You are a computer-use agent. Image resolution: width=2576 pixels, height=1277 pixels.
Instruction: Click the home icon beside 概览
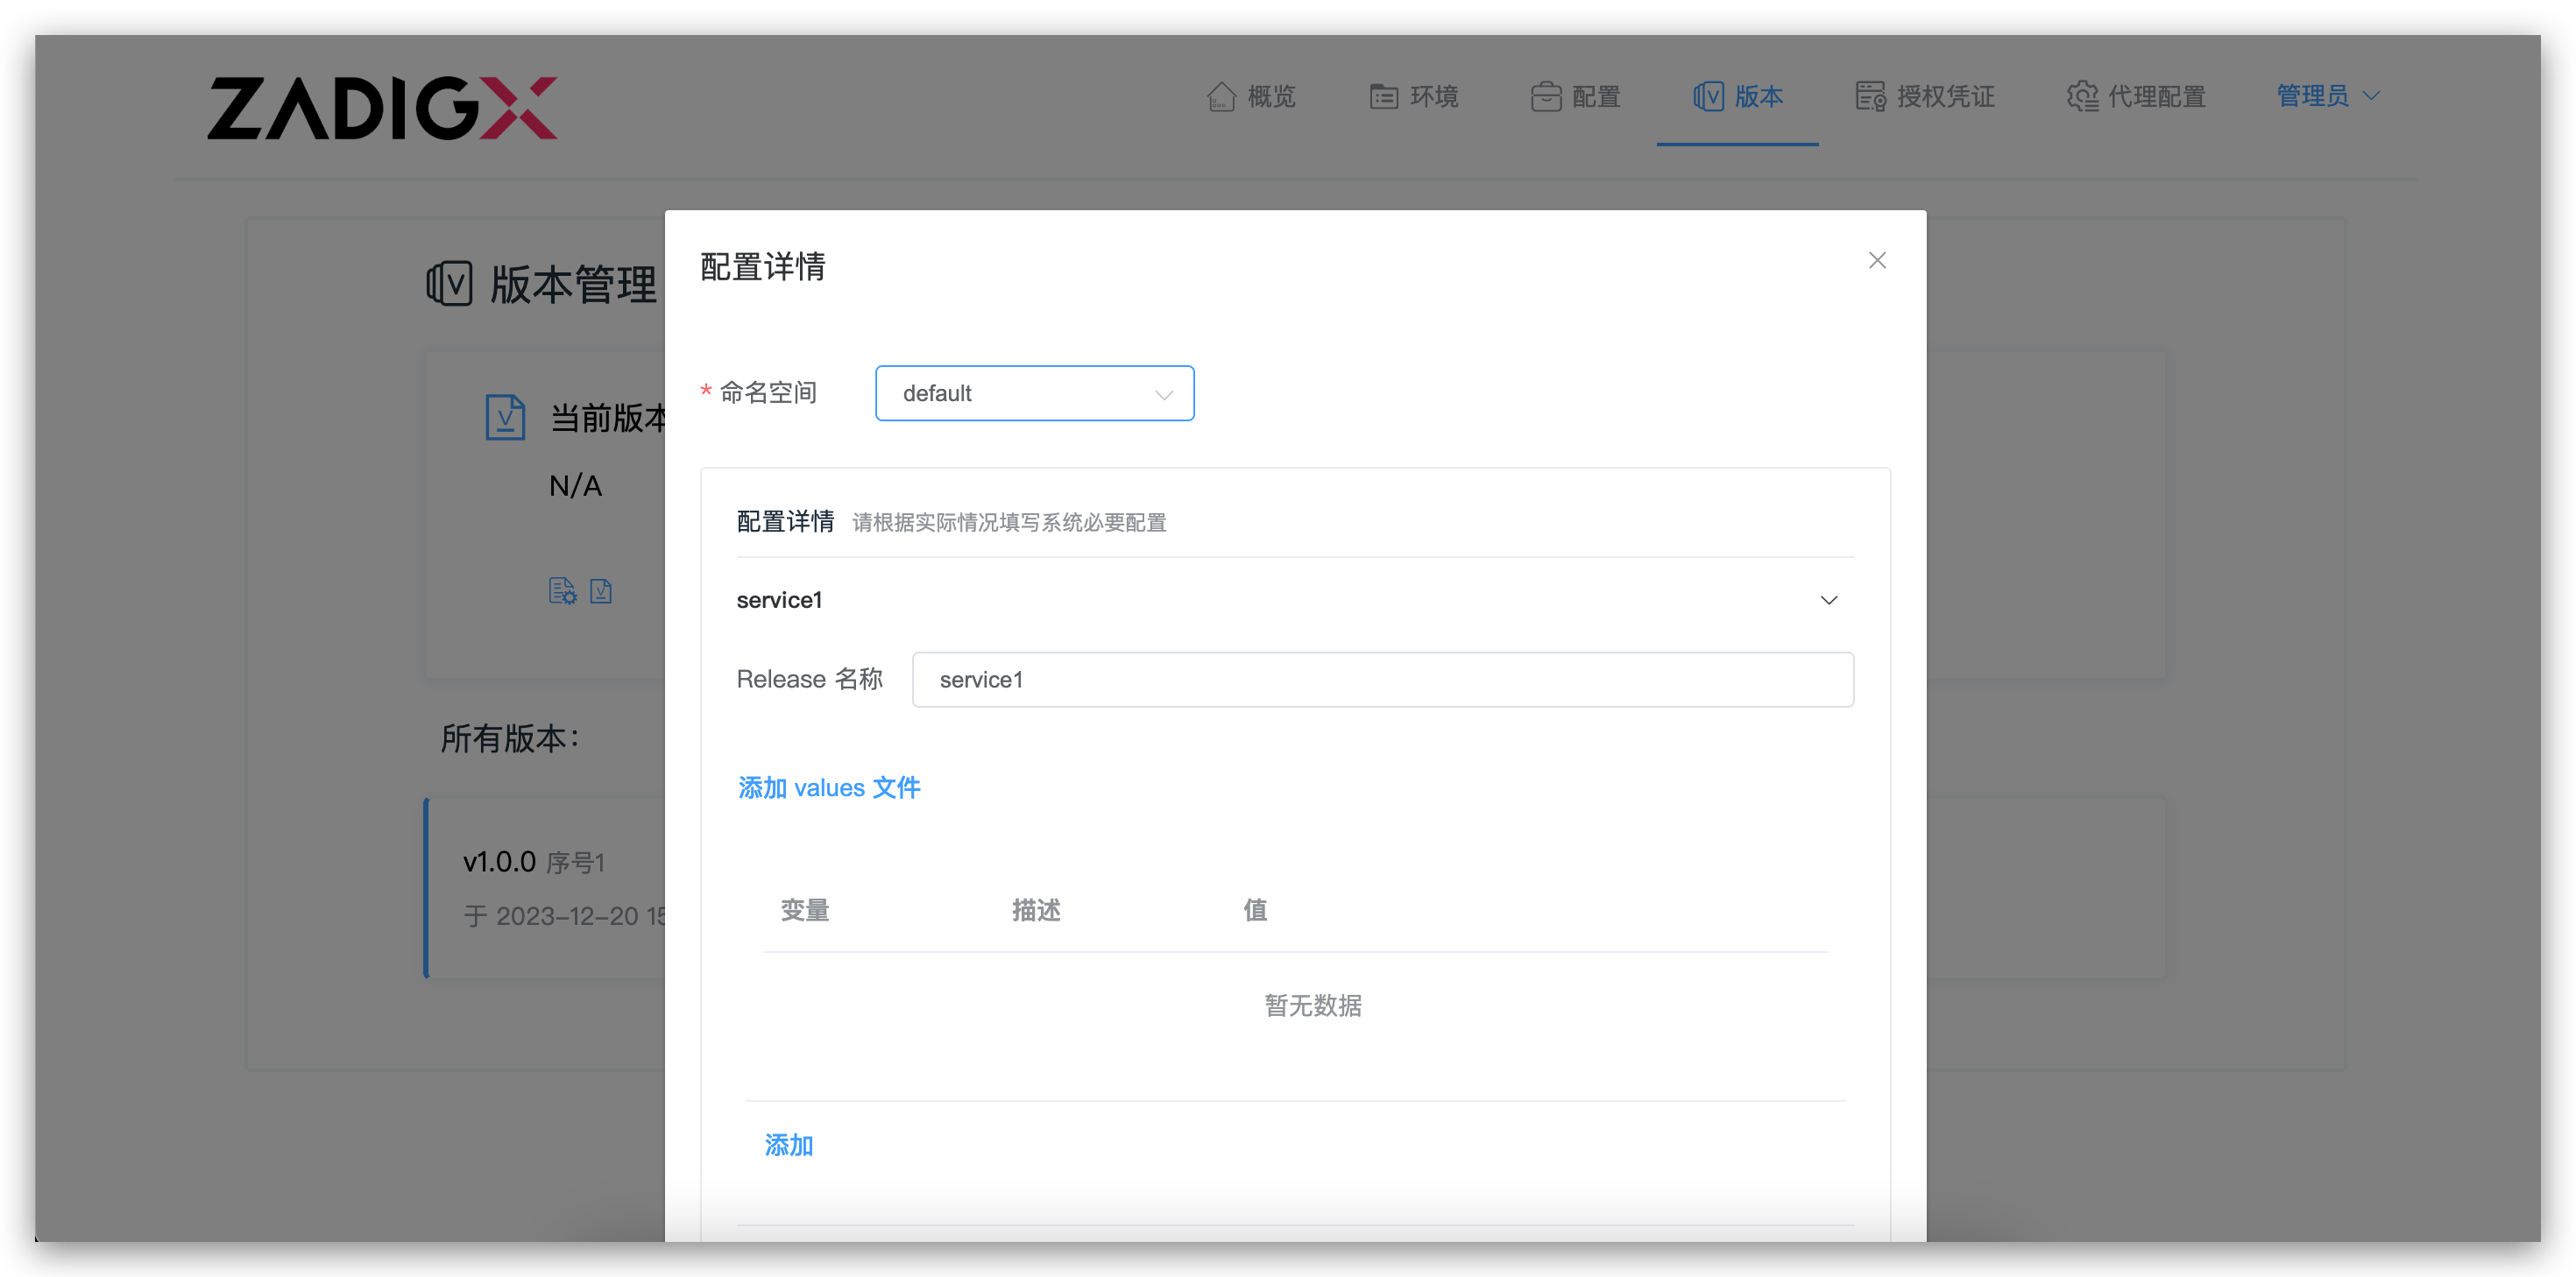click(x=1221, y=97)
